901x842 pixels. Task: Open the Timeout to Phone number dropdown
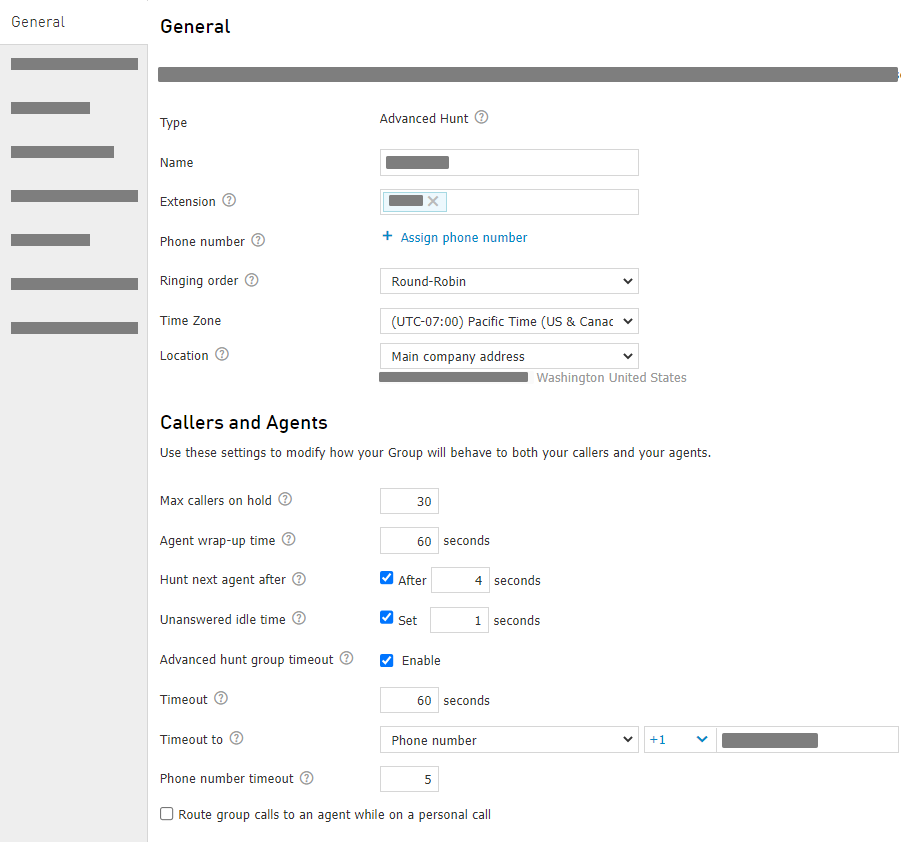pyautogui.click(x=508, y=740)
